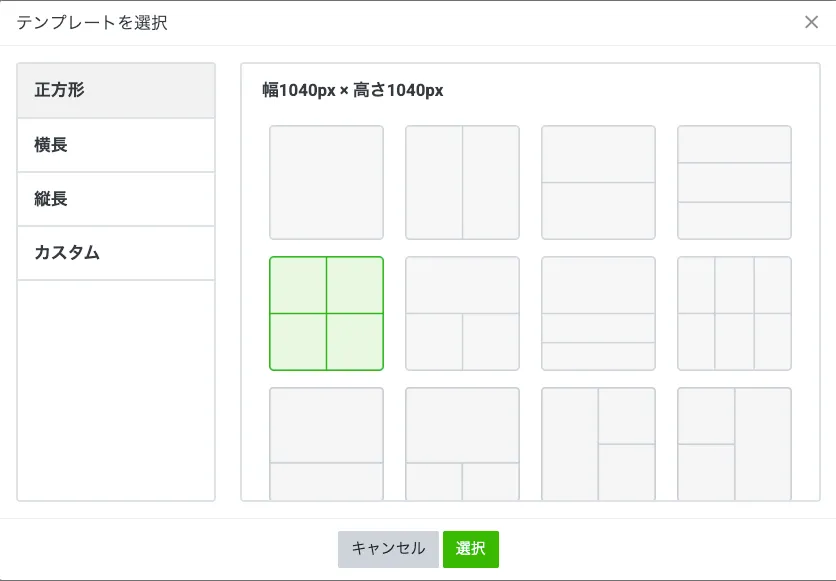Pick the two horizontal rows template
Viewport: 836px width, 581px height.
pos(598,182)
